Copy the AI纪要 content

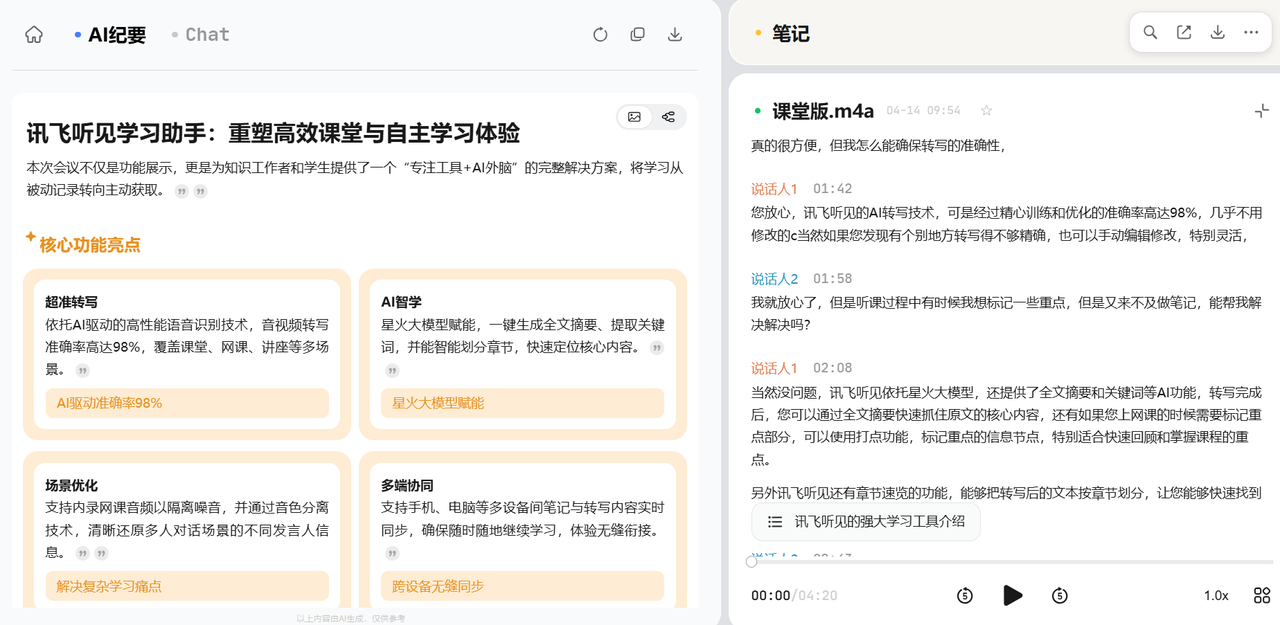(x=637, y=34)
